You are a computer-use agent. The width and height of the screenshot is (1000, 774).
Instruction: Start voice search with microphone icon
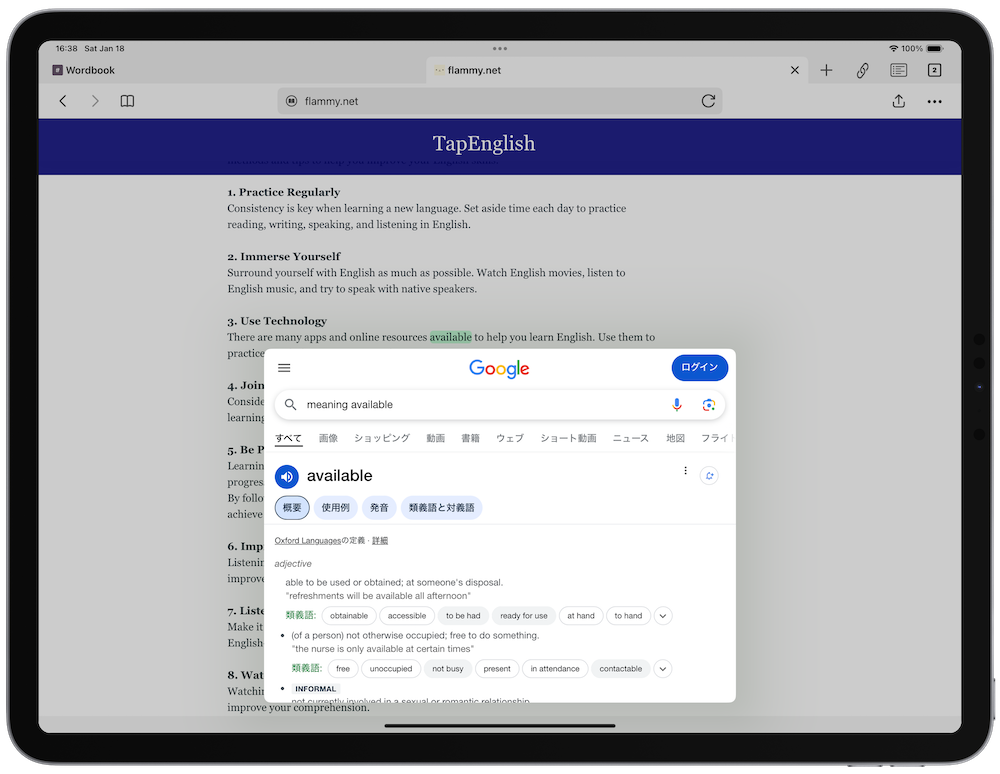click(x=677, y=405)
